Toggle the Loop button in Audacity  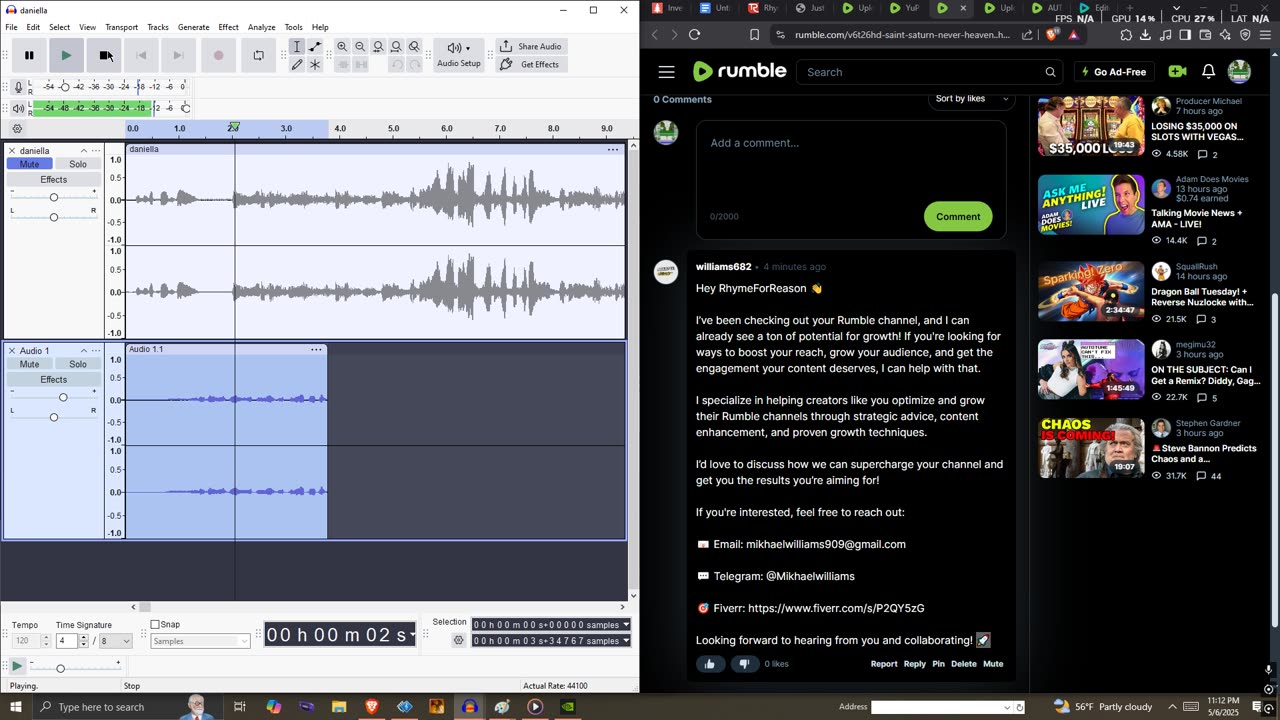[x=258, y=55]
